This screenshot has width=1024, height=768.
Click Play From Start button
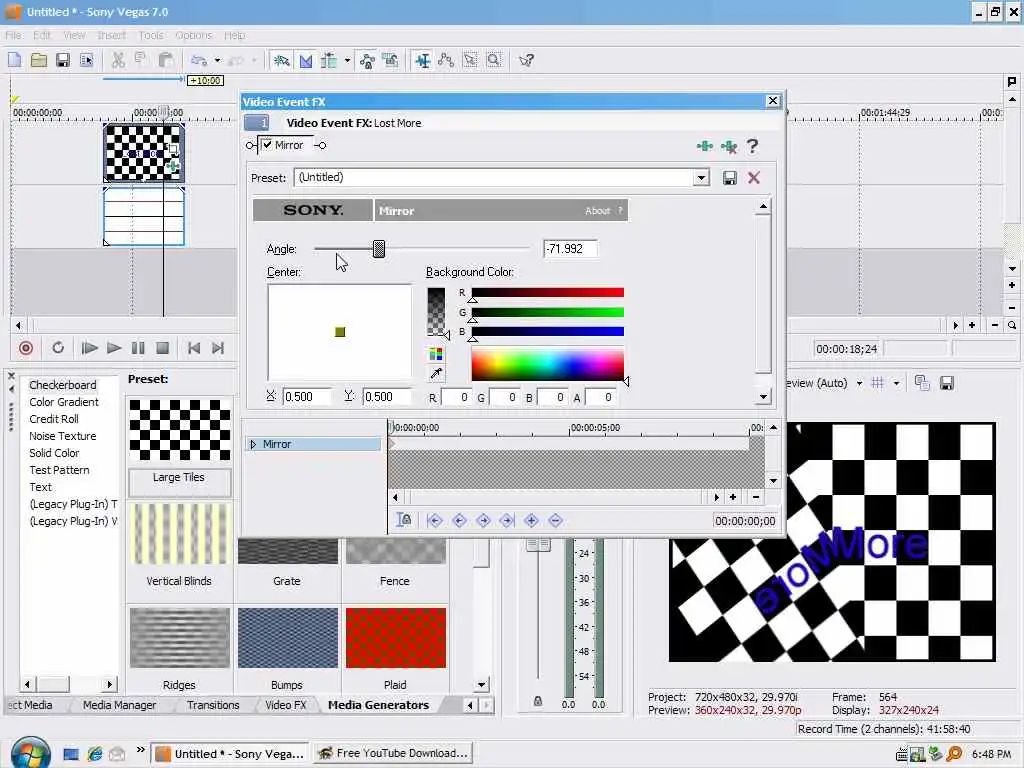pos(89,348)
